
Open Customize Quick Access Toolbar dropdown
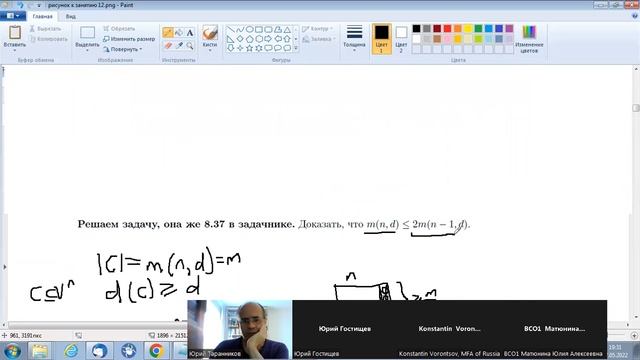point(39,6)
